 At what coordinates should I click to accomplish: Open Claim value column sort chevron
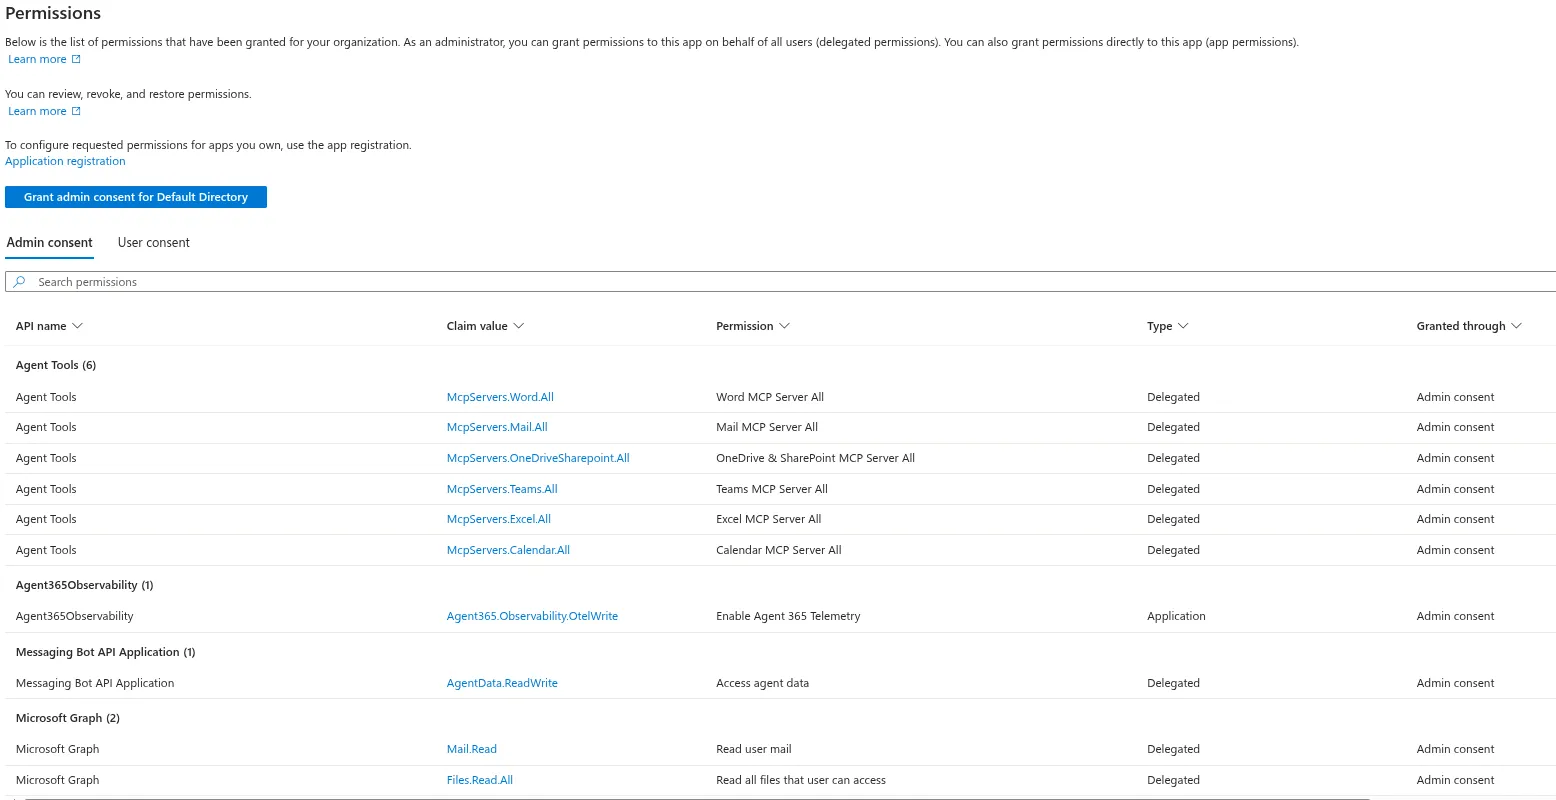pyautogui.click(x=519, y=326)
